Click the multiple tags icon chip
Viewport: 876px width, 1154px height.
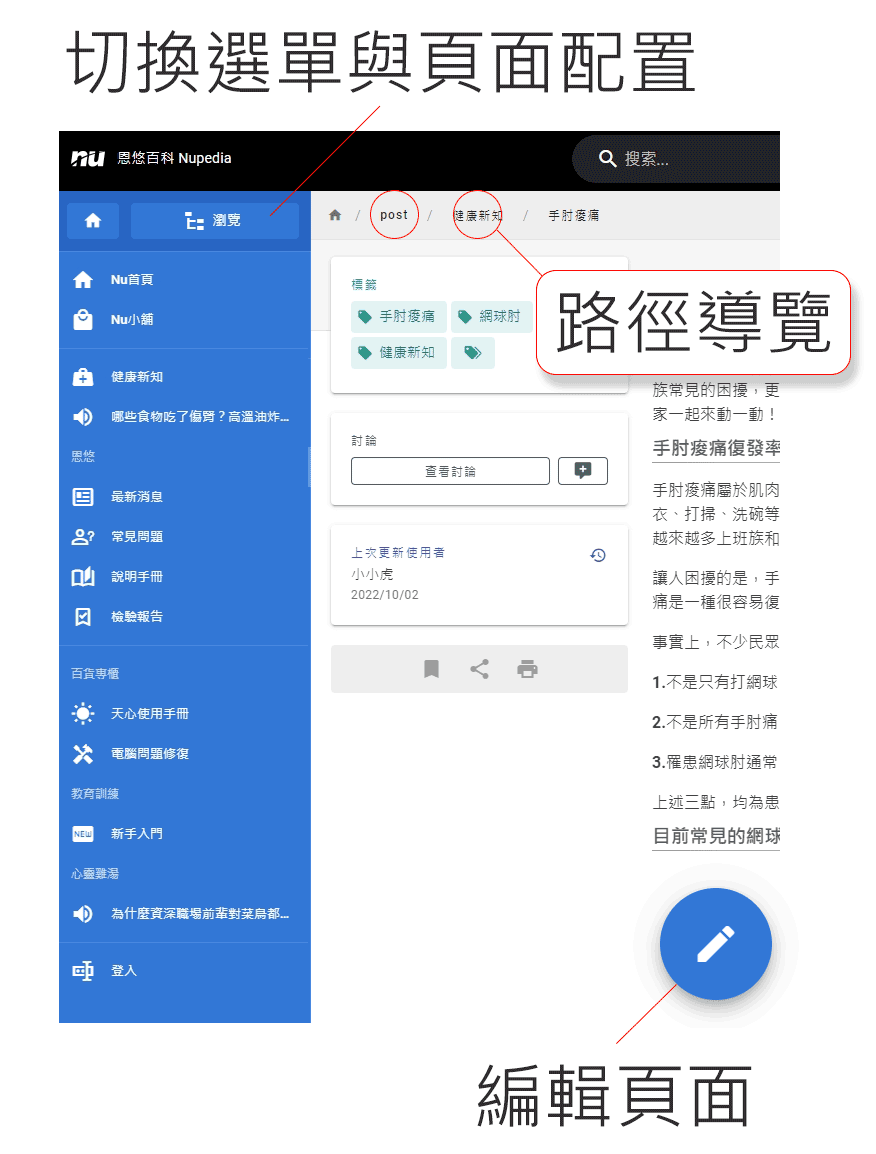point(473,352)
